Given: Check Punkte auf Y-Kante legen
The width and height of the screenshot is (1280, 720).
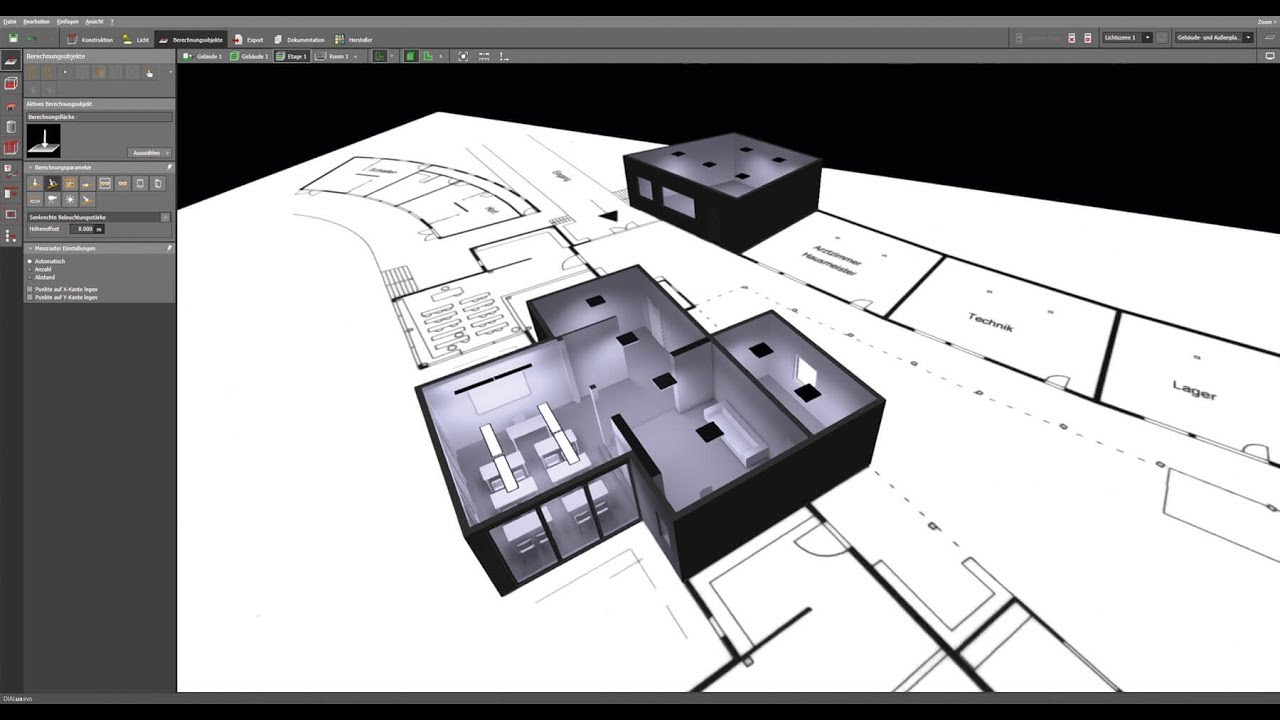Looking at the screenshot, I should click(x=30, y=297).
